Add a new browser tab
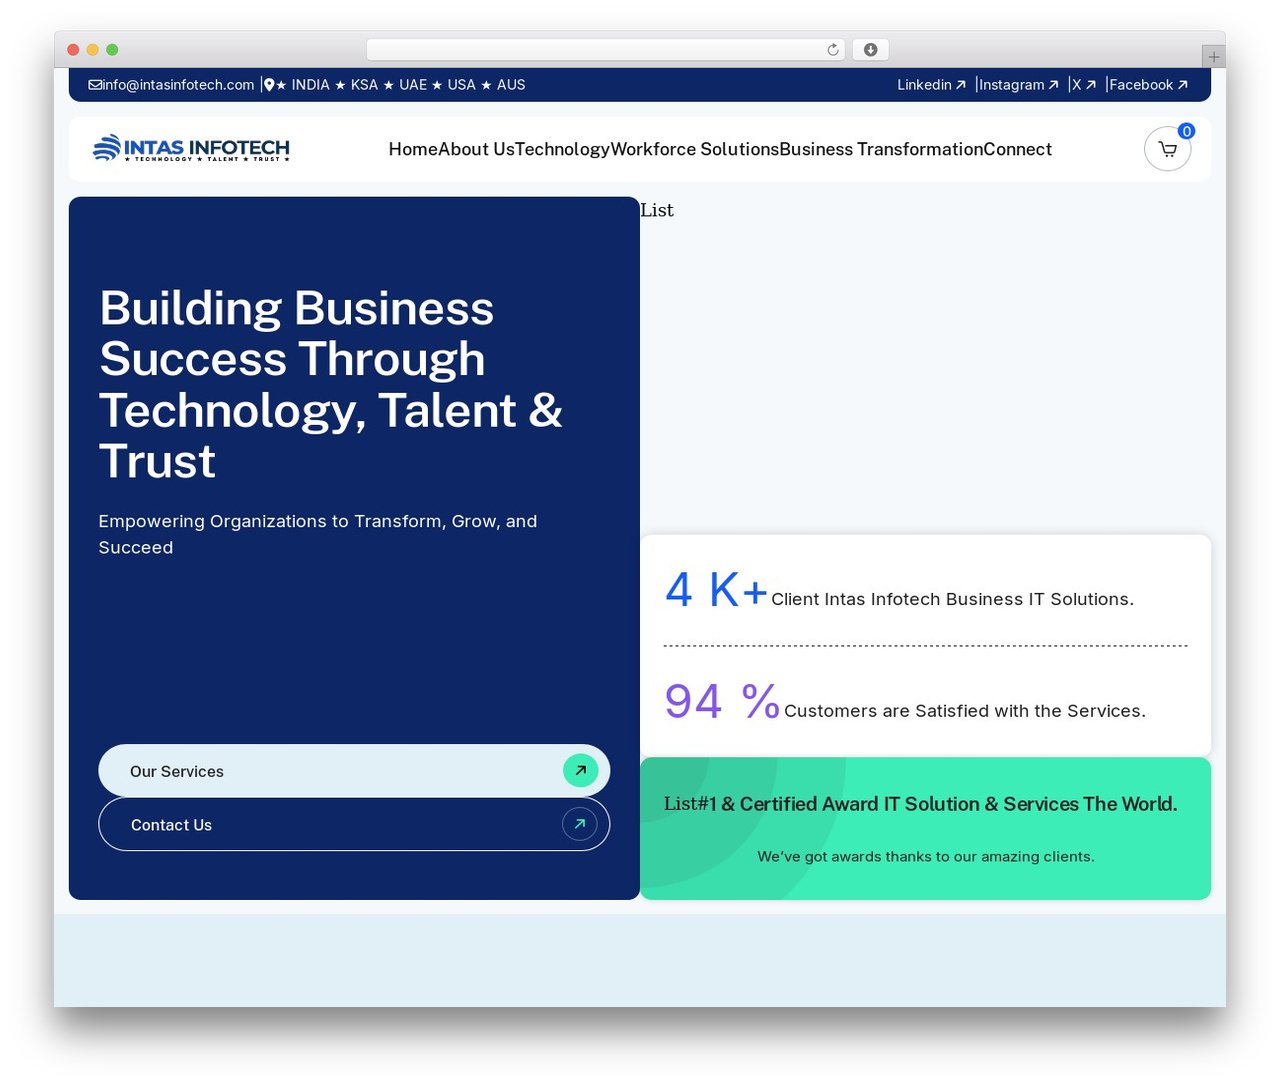This screenshot has width=1280, height=1084. pos(1213,57)
